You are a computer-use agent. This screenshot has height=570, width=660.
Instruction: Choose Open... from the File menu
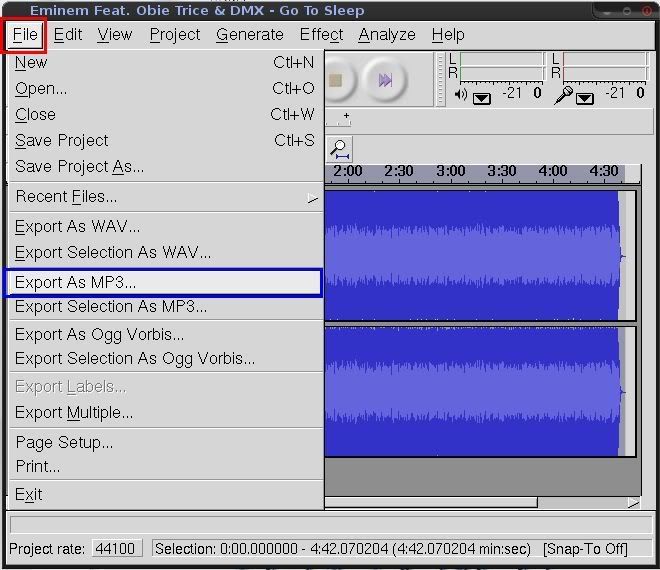click(165, 88)
